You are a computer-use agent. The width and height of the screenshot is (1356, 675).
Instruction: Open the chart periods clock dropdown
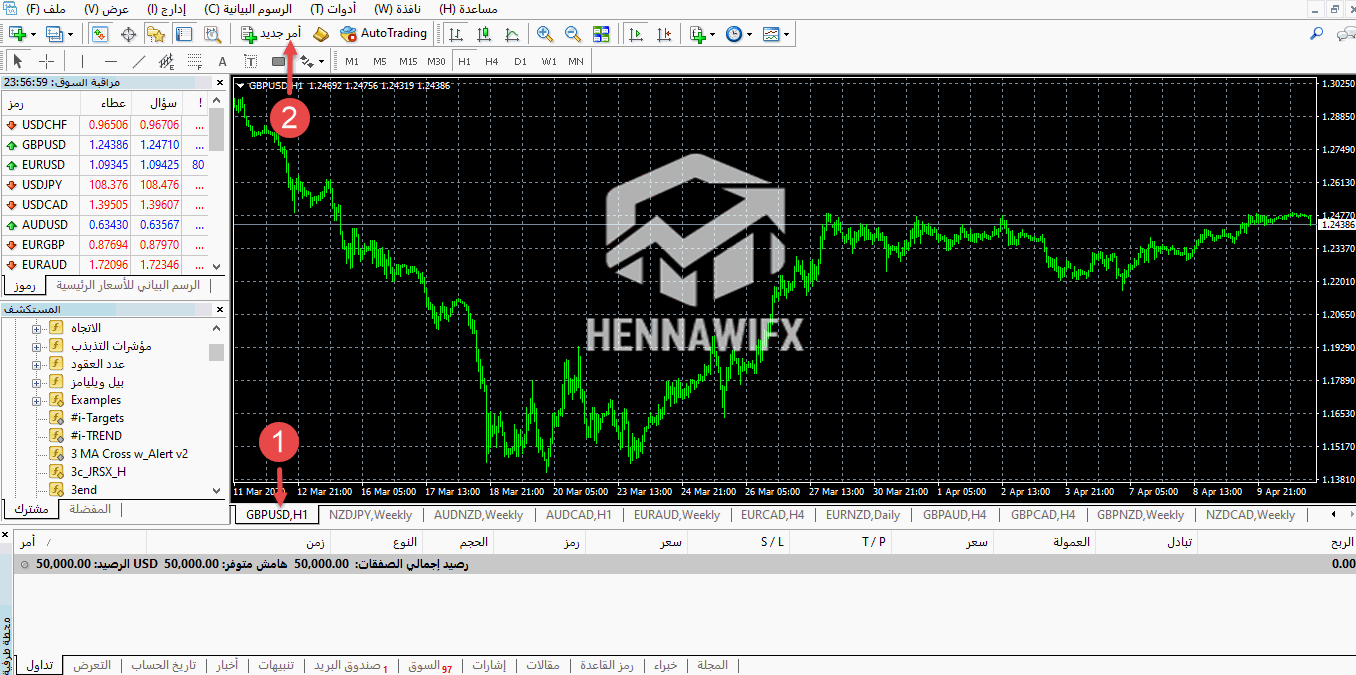(738, 34)
